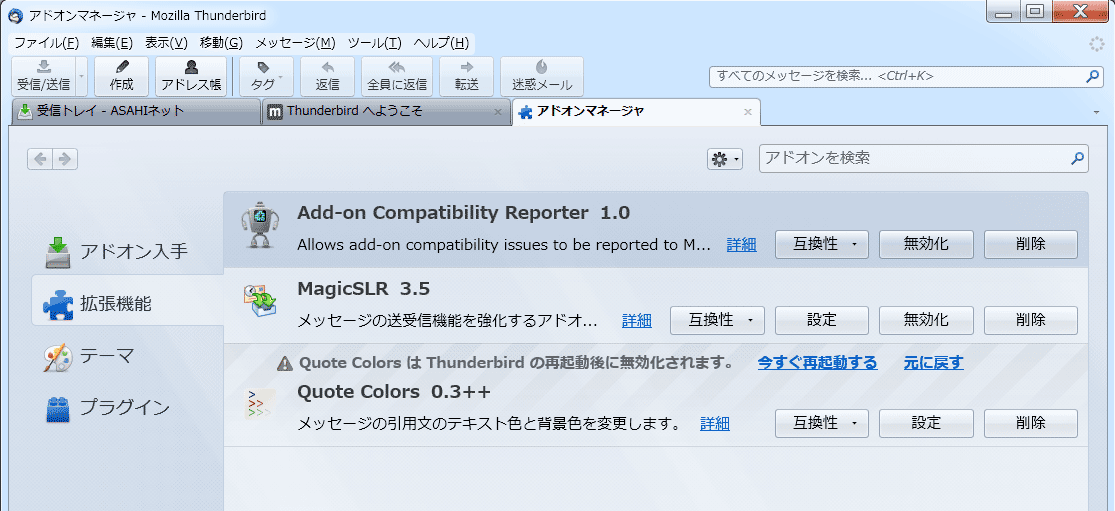Open 詳細 link for Add-on Compatibility Reporter
The width and height of the screenshot is (1115, 511).
tap(741, 245)
